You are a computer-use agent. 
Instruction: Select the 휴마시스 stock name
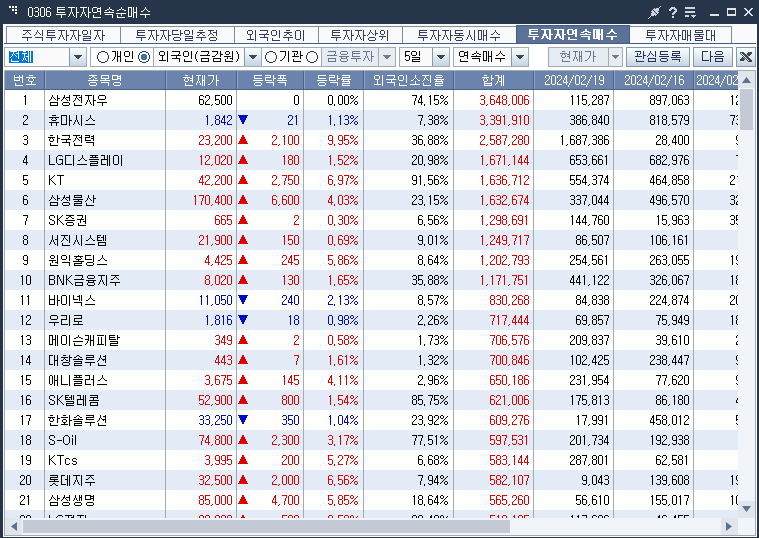coord(72,120)
